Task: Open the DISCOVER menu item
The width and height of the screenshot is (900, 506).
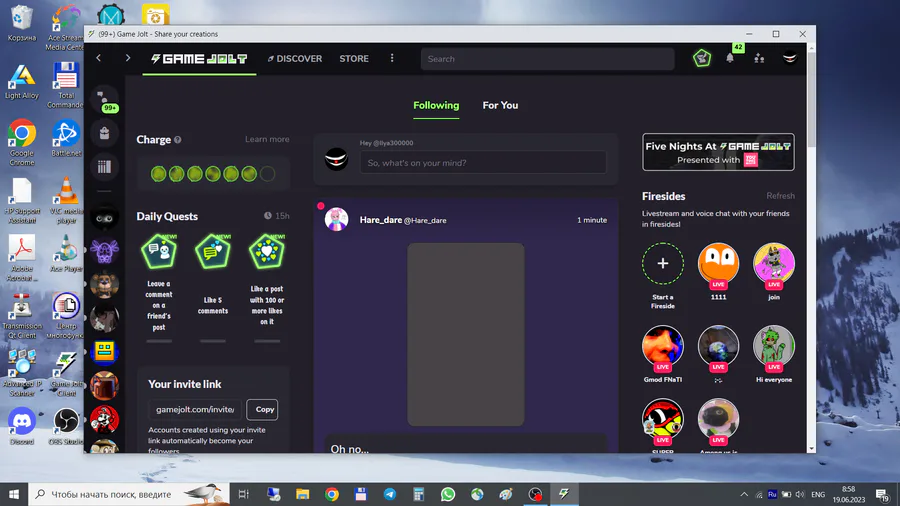Action: 295,59
